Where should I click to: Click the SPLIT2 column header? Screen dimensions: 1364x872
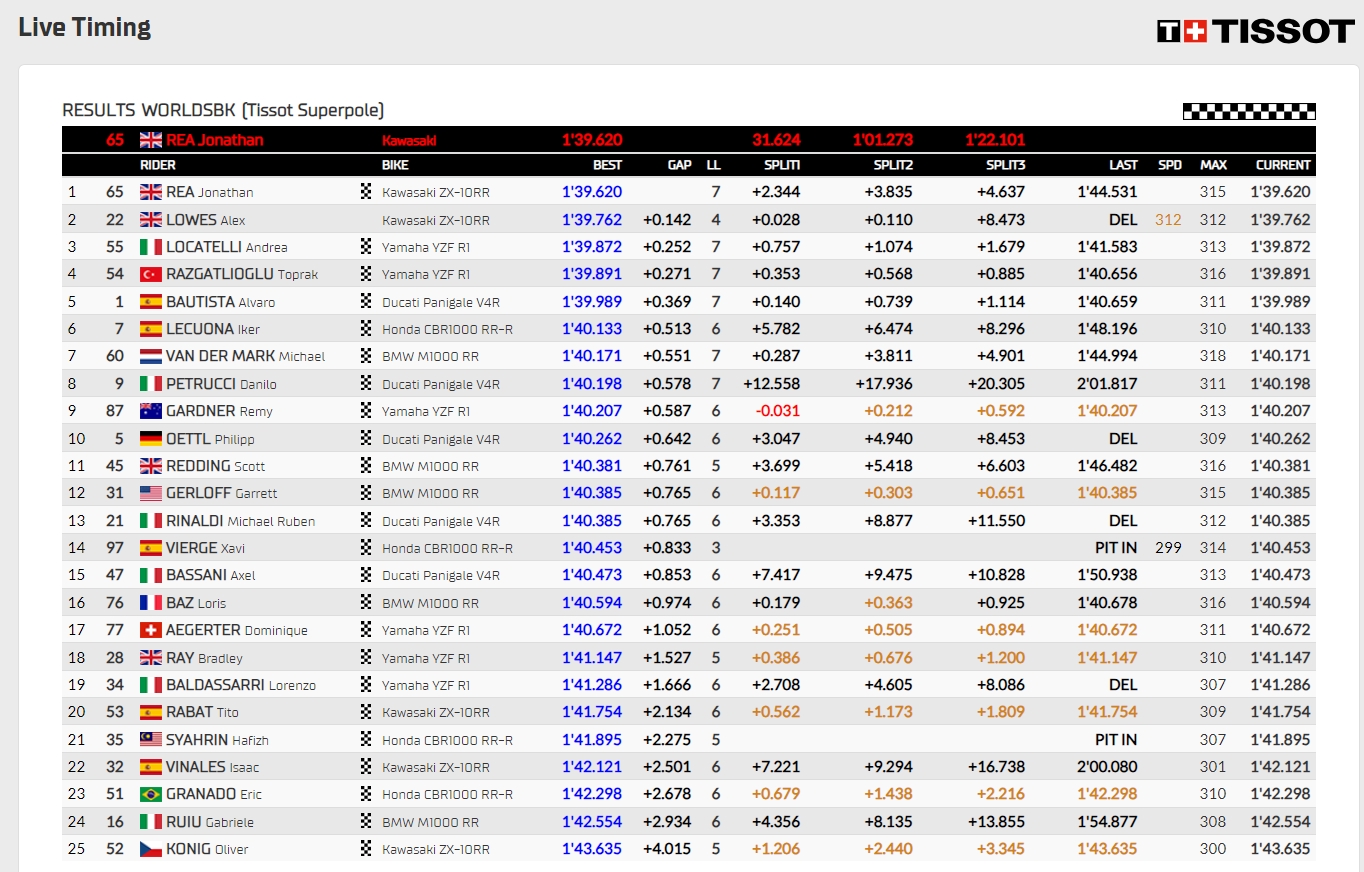tap(893, 165)
